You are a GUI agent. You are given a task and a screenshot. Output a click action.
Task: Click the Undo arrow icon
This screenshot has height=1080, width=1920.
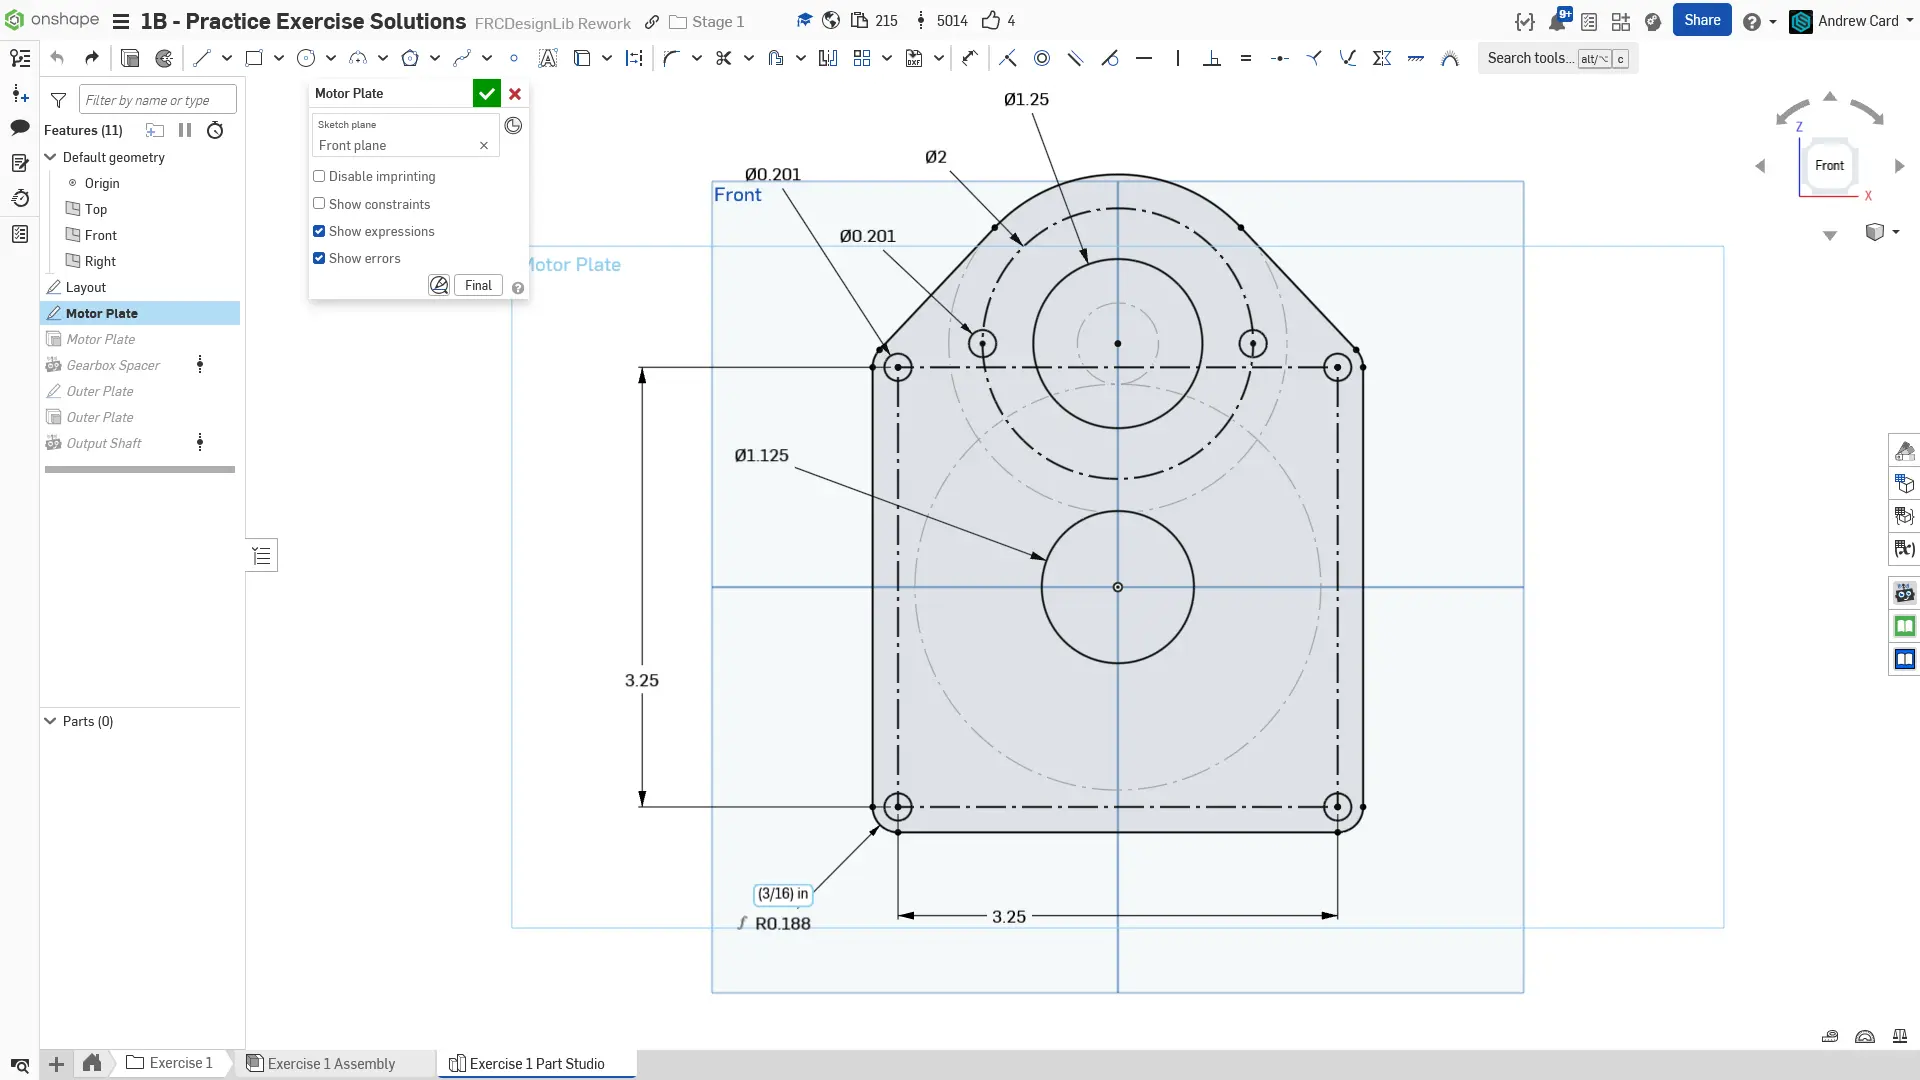[57, 58]
